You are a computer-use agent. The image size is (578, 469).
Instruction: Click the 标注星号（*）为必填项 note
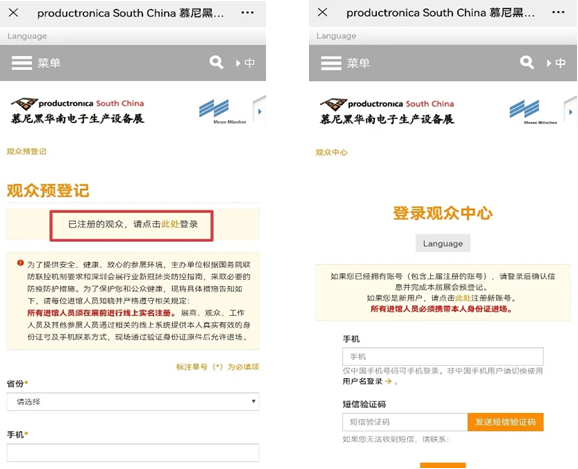(x=217, y=367)
